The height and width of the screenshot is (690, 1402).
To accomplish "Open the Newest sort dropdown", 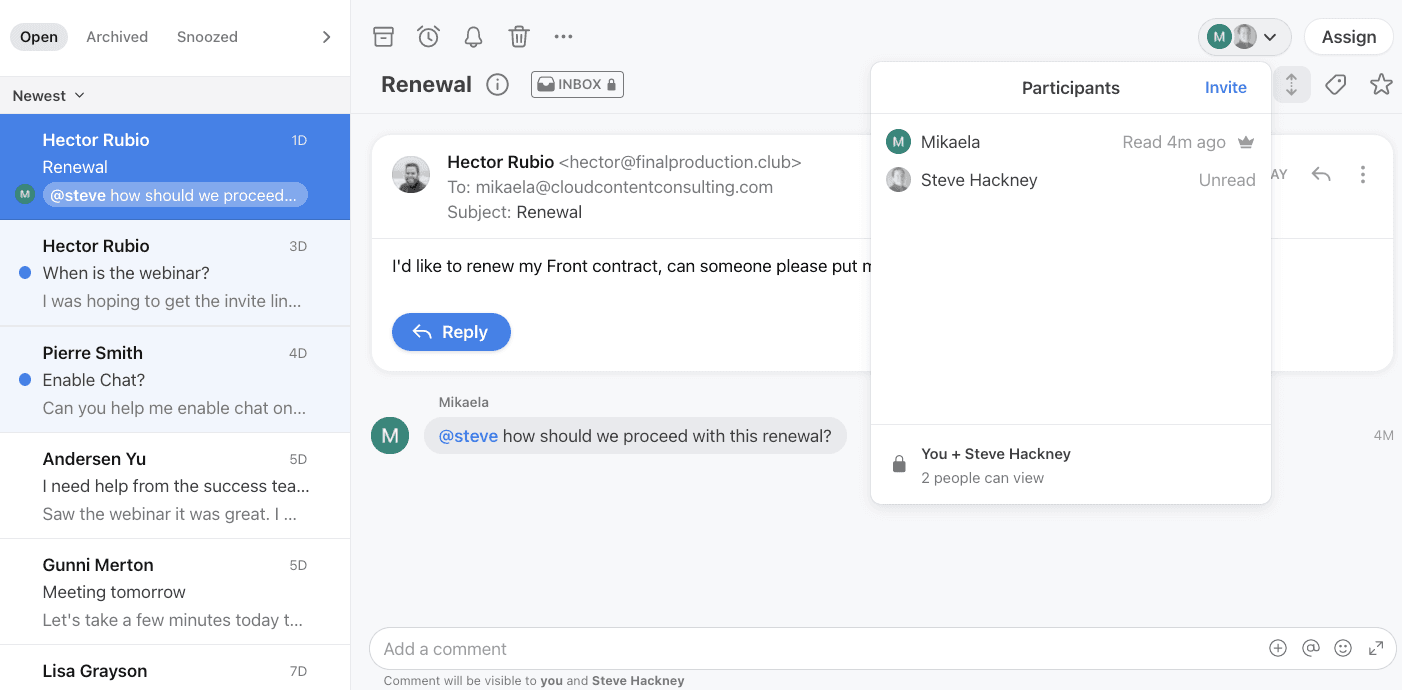I will (48, 96).
